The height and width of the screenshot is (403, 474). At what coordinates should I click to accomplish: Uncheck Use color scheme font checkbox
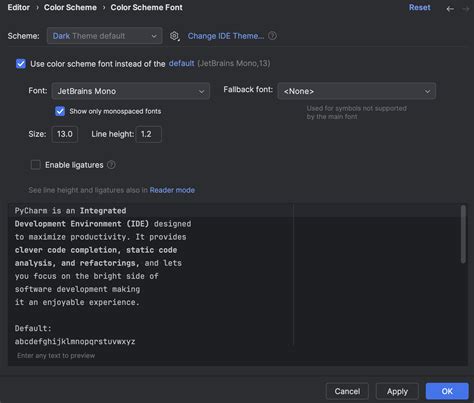21,63
